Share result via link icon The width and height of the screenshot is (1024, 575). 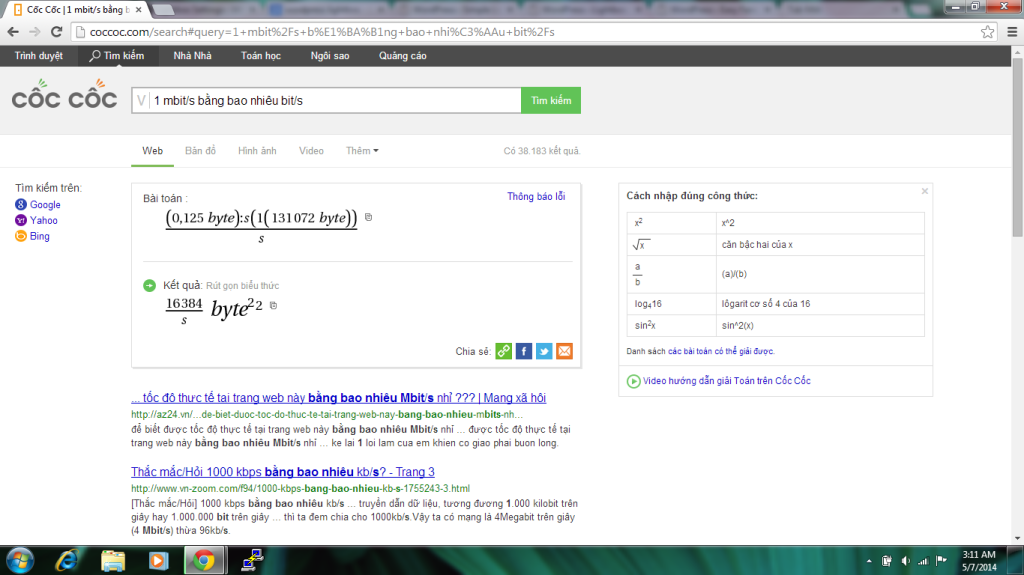504,351
